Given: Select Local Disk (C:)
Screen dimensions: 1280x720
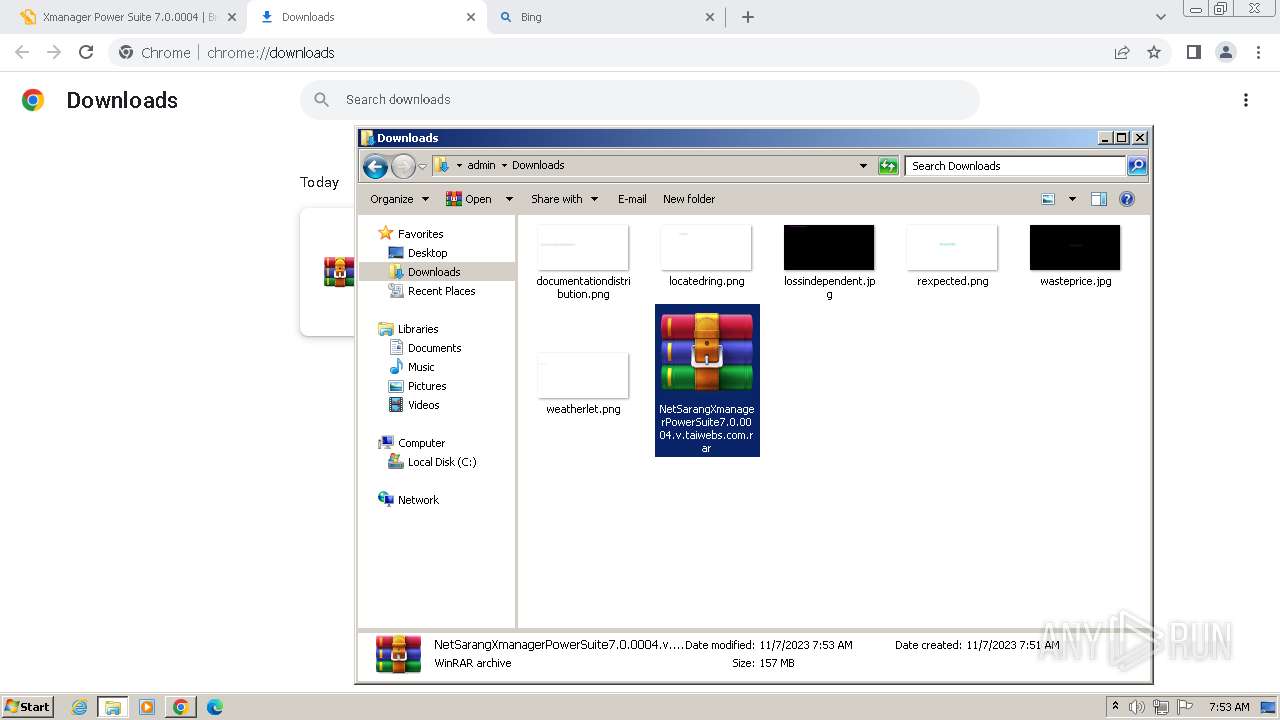Looking at the screenshot, I should 442,462.
